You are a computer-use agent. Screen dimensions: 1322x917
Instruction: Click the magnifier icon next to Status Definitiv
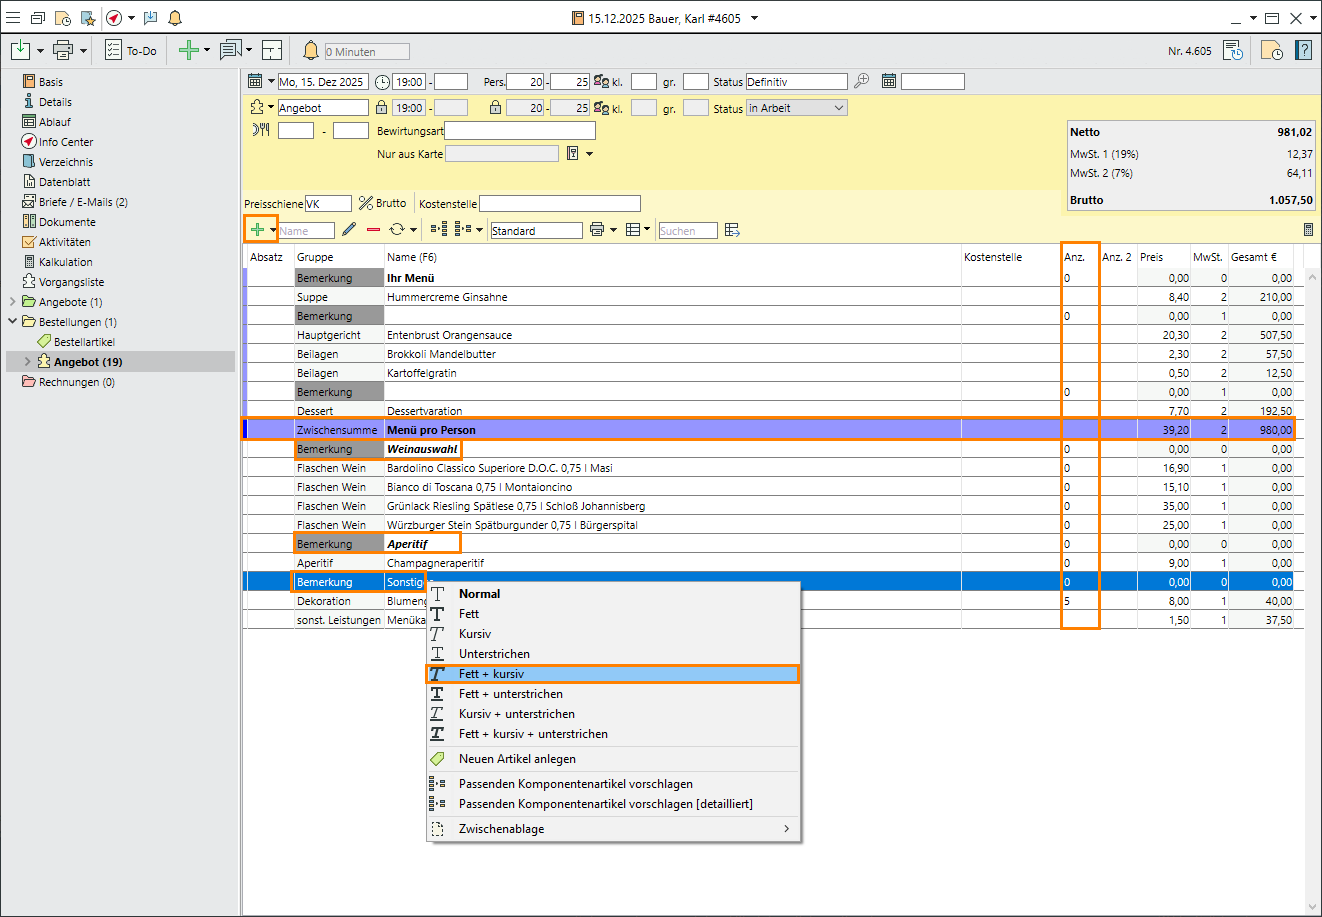coord(861,81)
